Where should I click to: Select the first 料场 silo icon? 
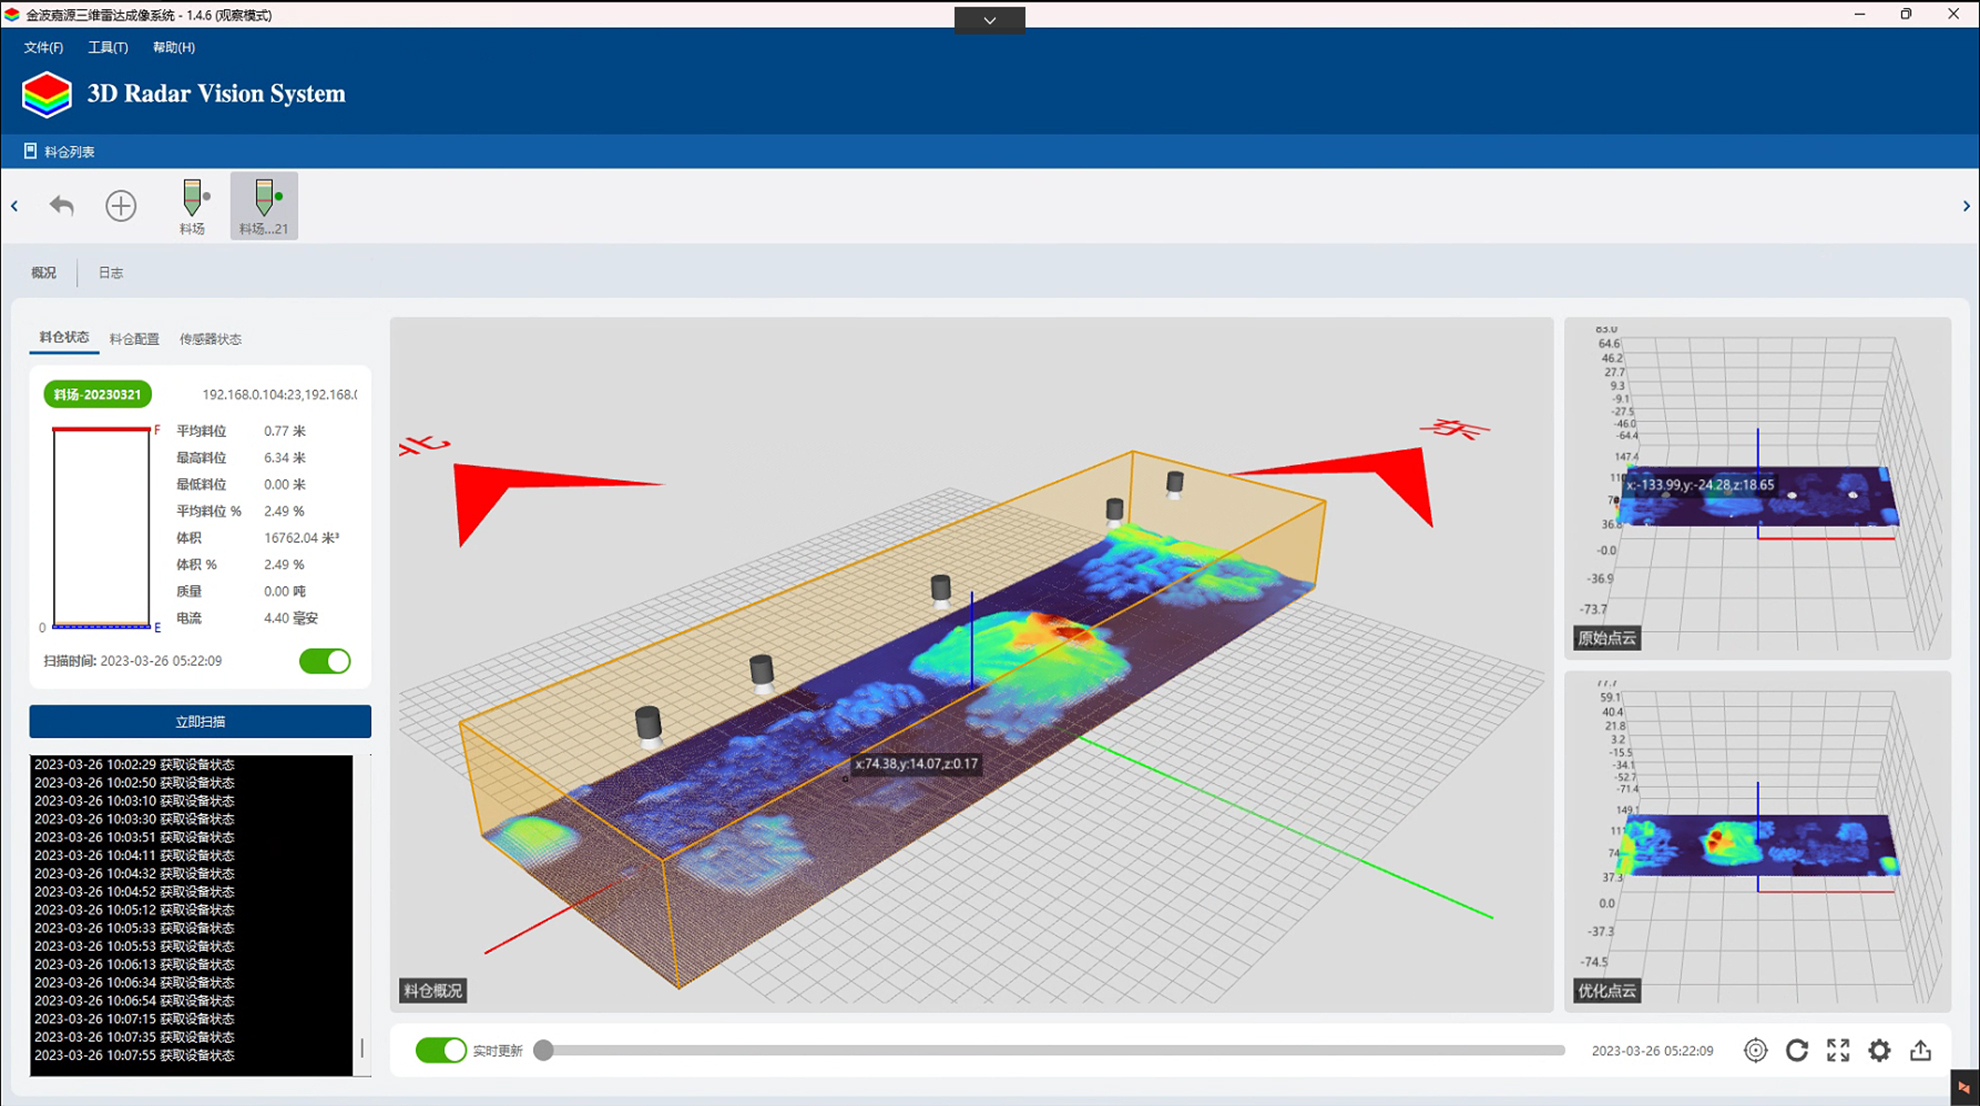pos(193,206)
